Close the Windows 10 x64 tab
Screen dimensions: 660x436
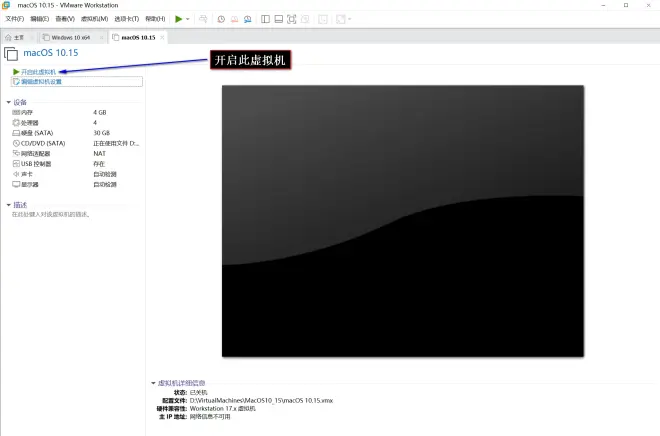[x=101, y=37]
